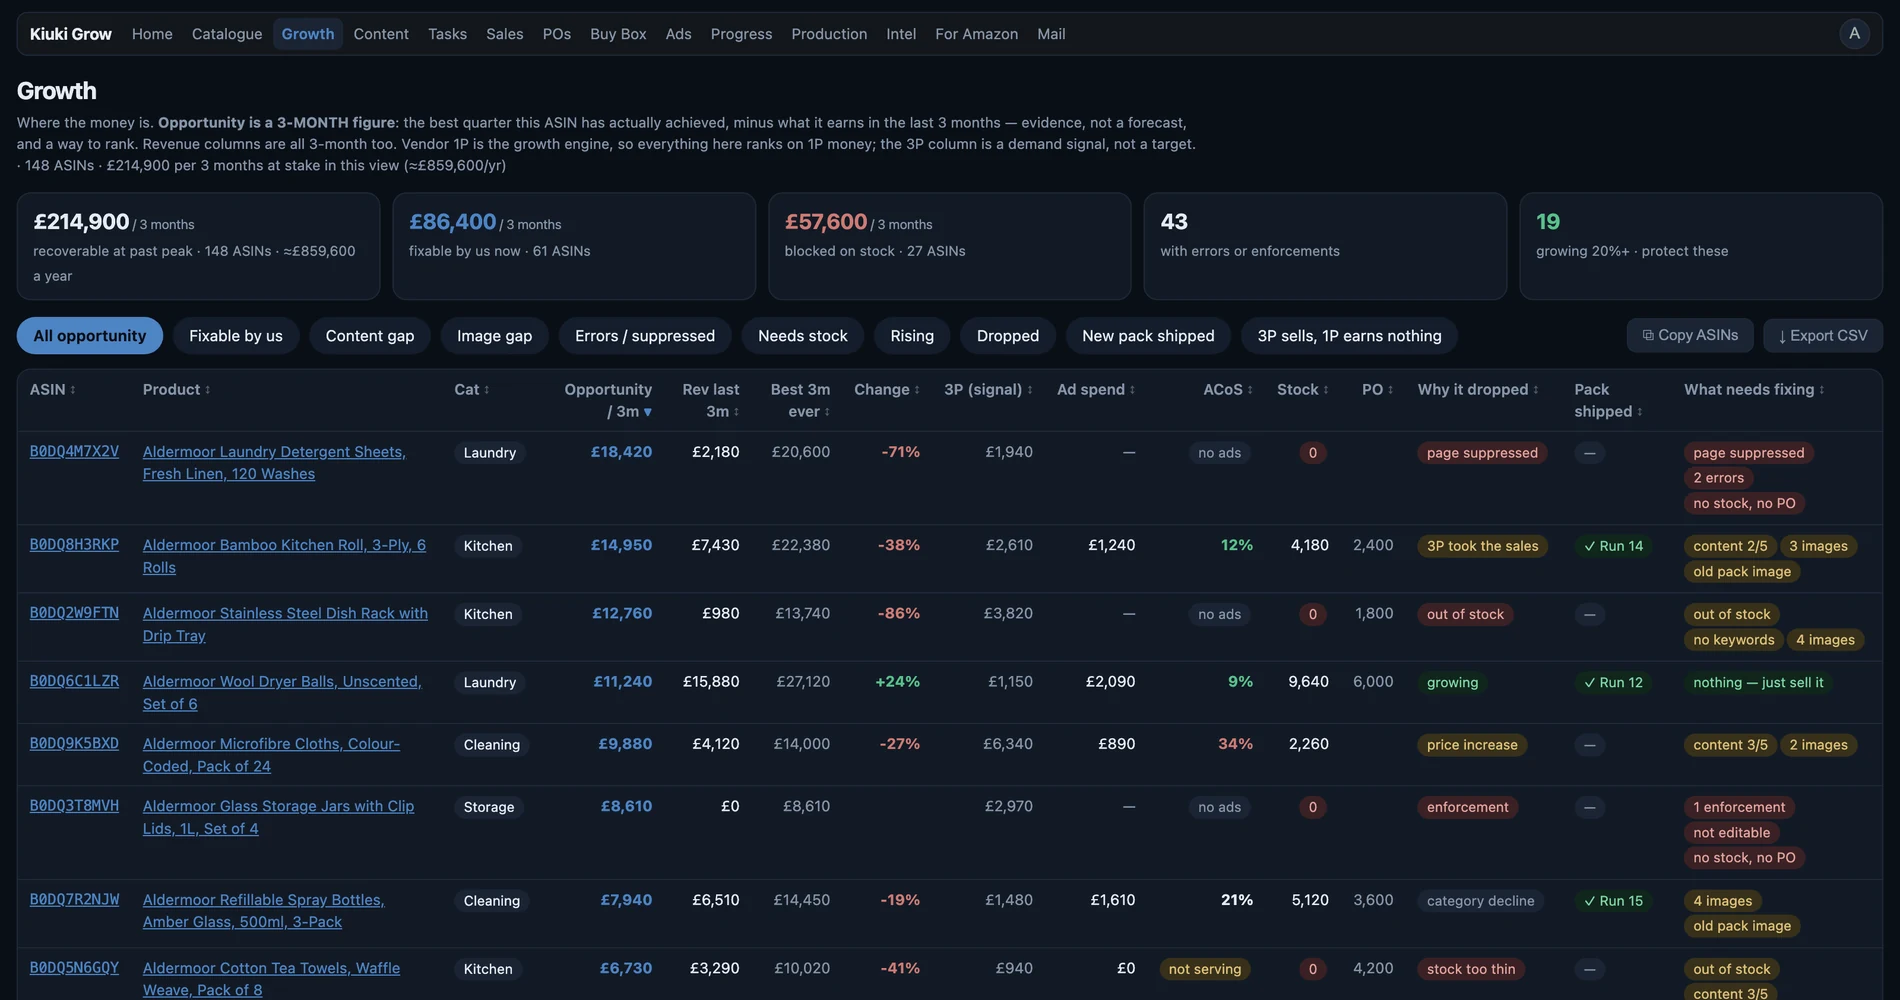The height and width of the screenshot is (1000, 1900).
Task: Click the category decline badge
Action: coord(1480,901)
